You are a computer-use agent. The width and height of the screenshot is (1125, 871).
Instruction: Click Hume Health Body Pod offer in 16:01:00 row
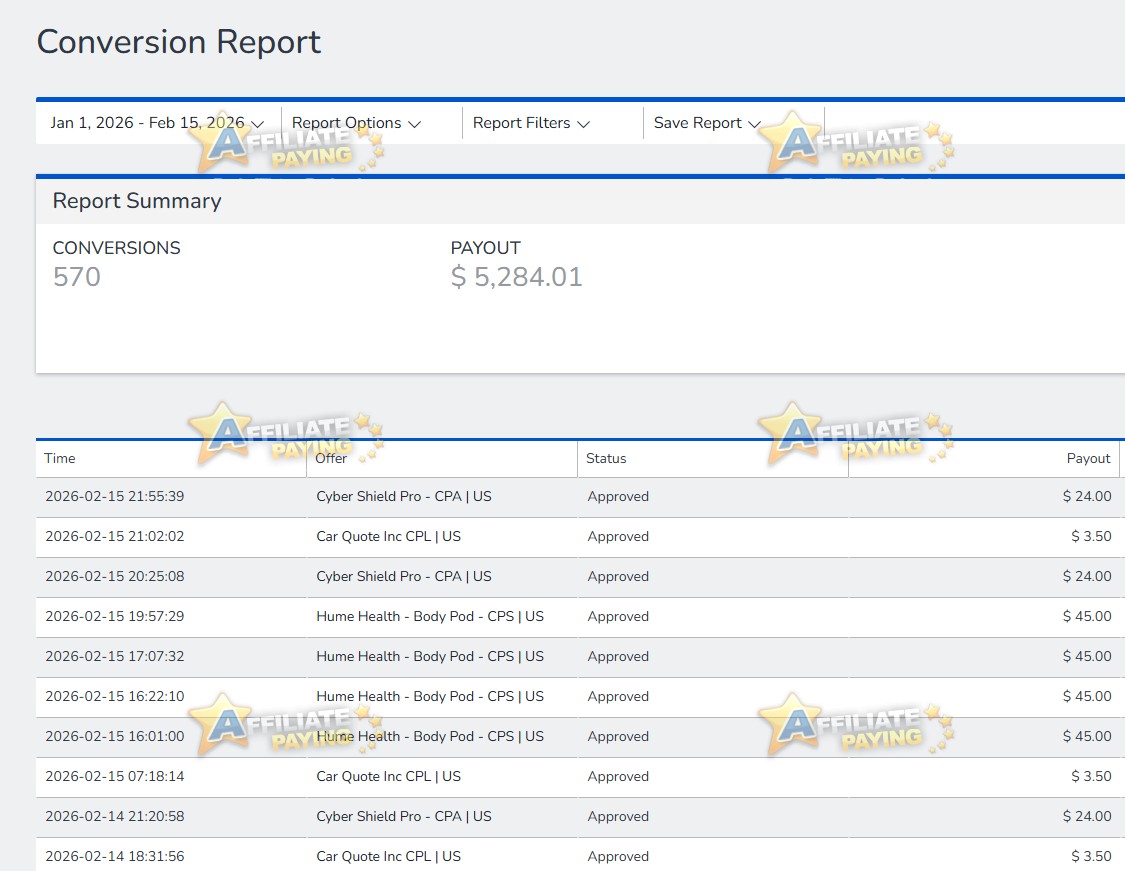tap(430, 736)
